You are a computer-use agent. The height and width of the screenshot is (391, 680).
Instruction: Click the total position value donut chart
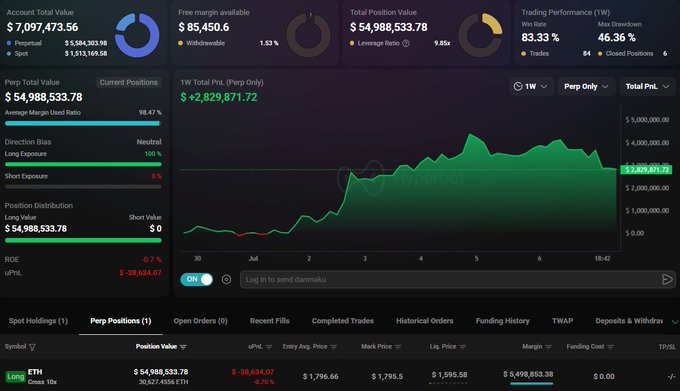click(x=481, y=35)
